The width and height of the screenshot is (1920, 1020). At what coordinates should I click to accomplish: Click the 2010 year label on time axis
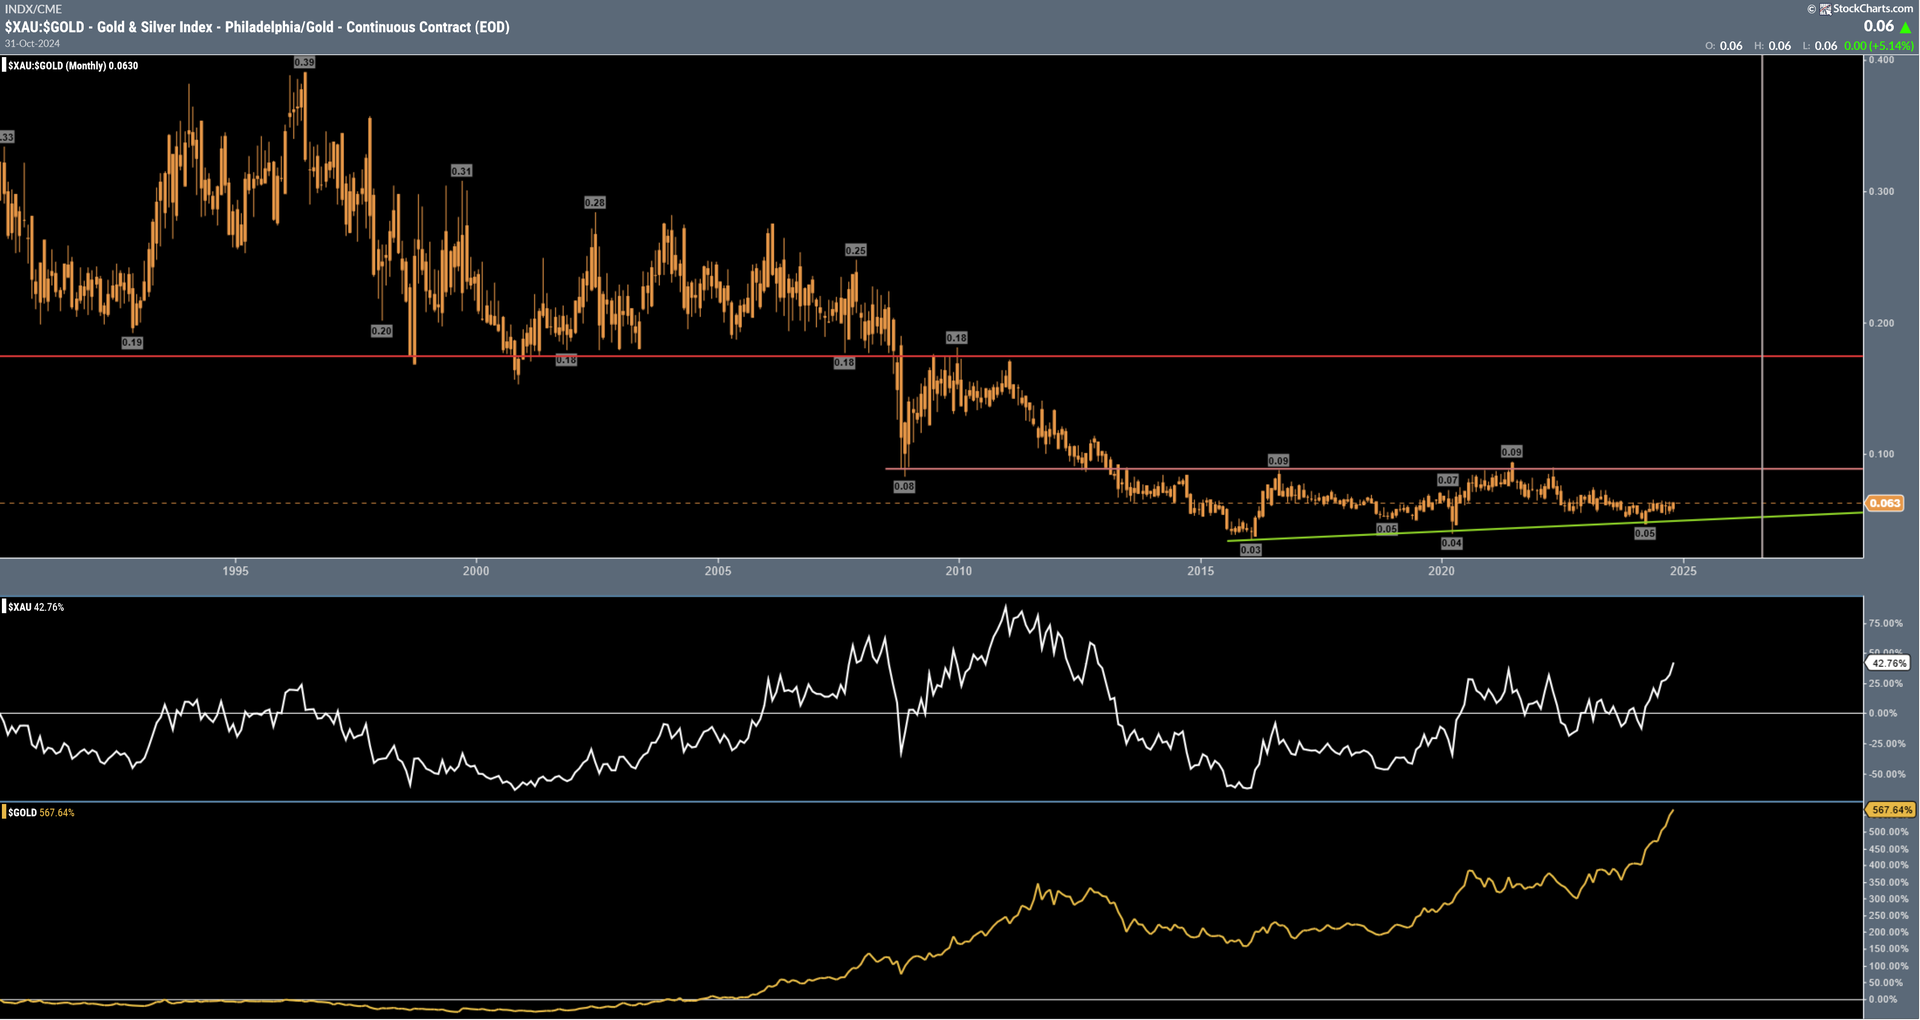[958, 572]
